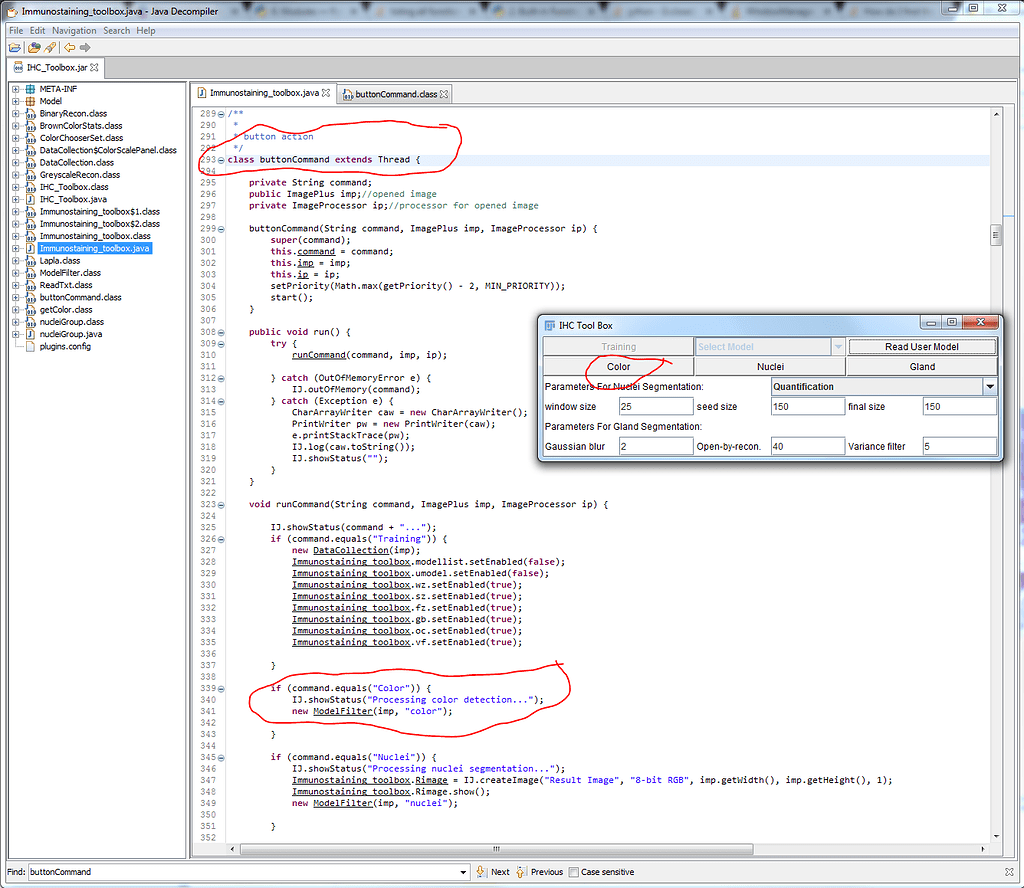Image resolution: width=1024 pixels, height=888 pixels.
Task: Click the Open Type toolbar icon
Action: point(33,46)
